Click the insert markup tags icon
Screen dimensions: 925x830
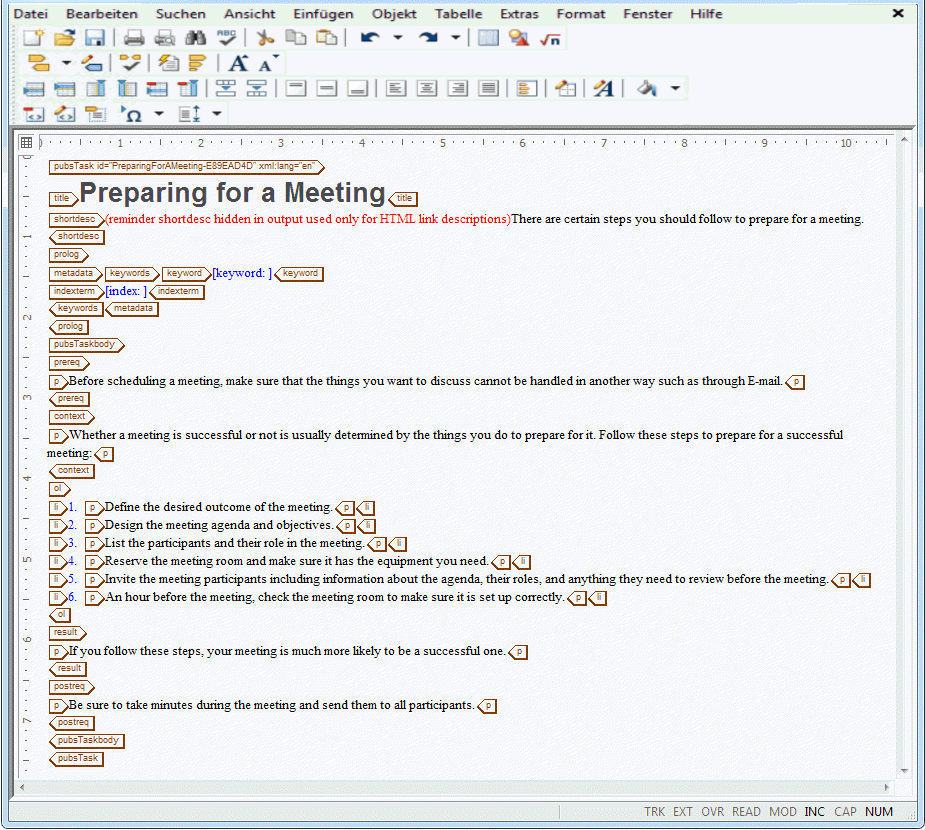[38, 63]
